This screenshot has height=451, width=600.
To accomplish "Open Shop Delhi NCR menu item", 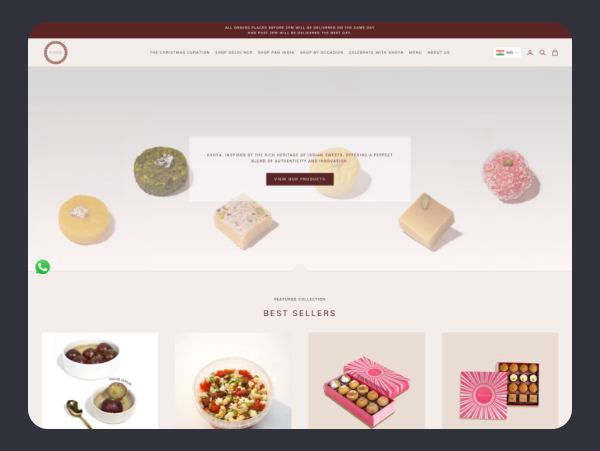I will coord(234,52).
